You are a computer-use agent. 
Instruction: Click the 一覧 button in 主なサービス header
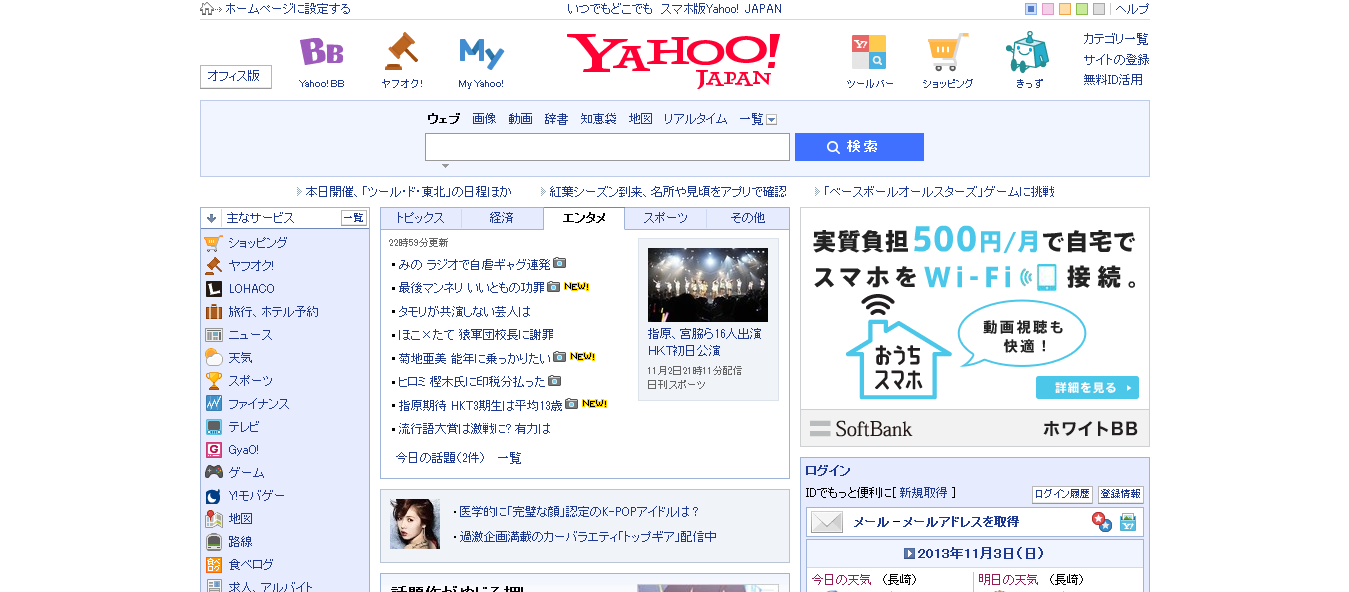coord(354,218)
